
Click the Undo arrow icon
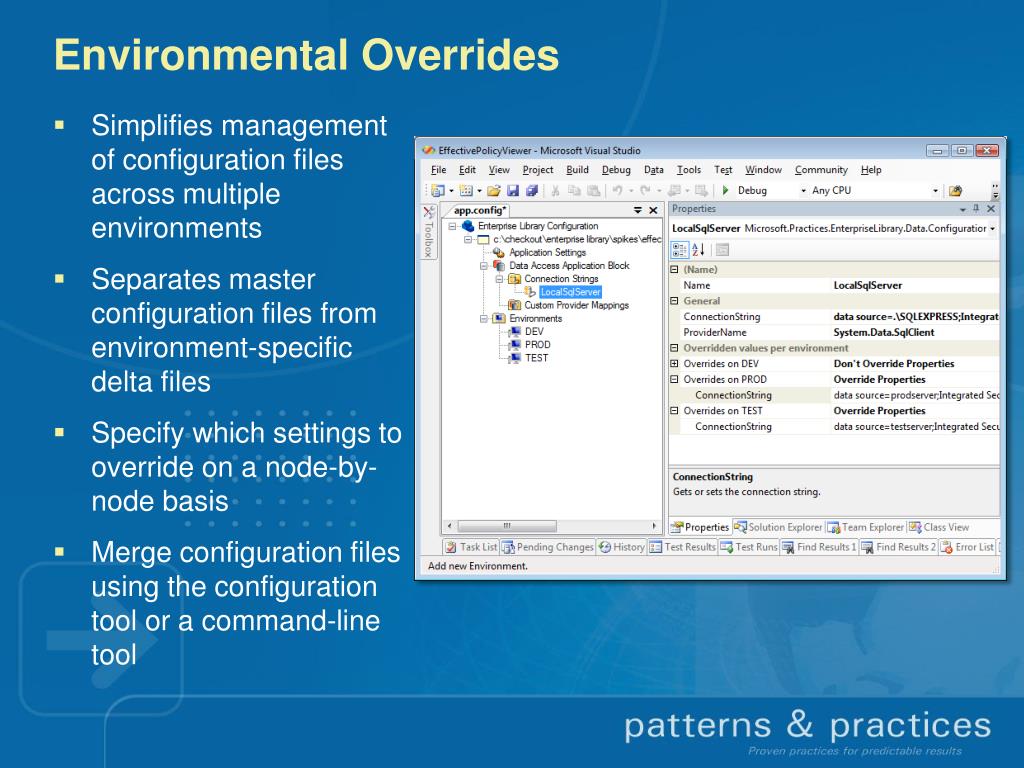tap(617, 191)
